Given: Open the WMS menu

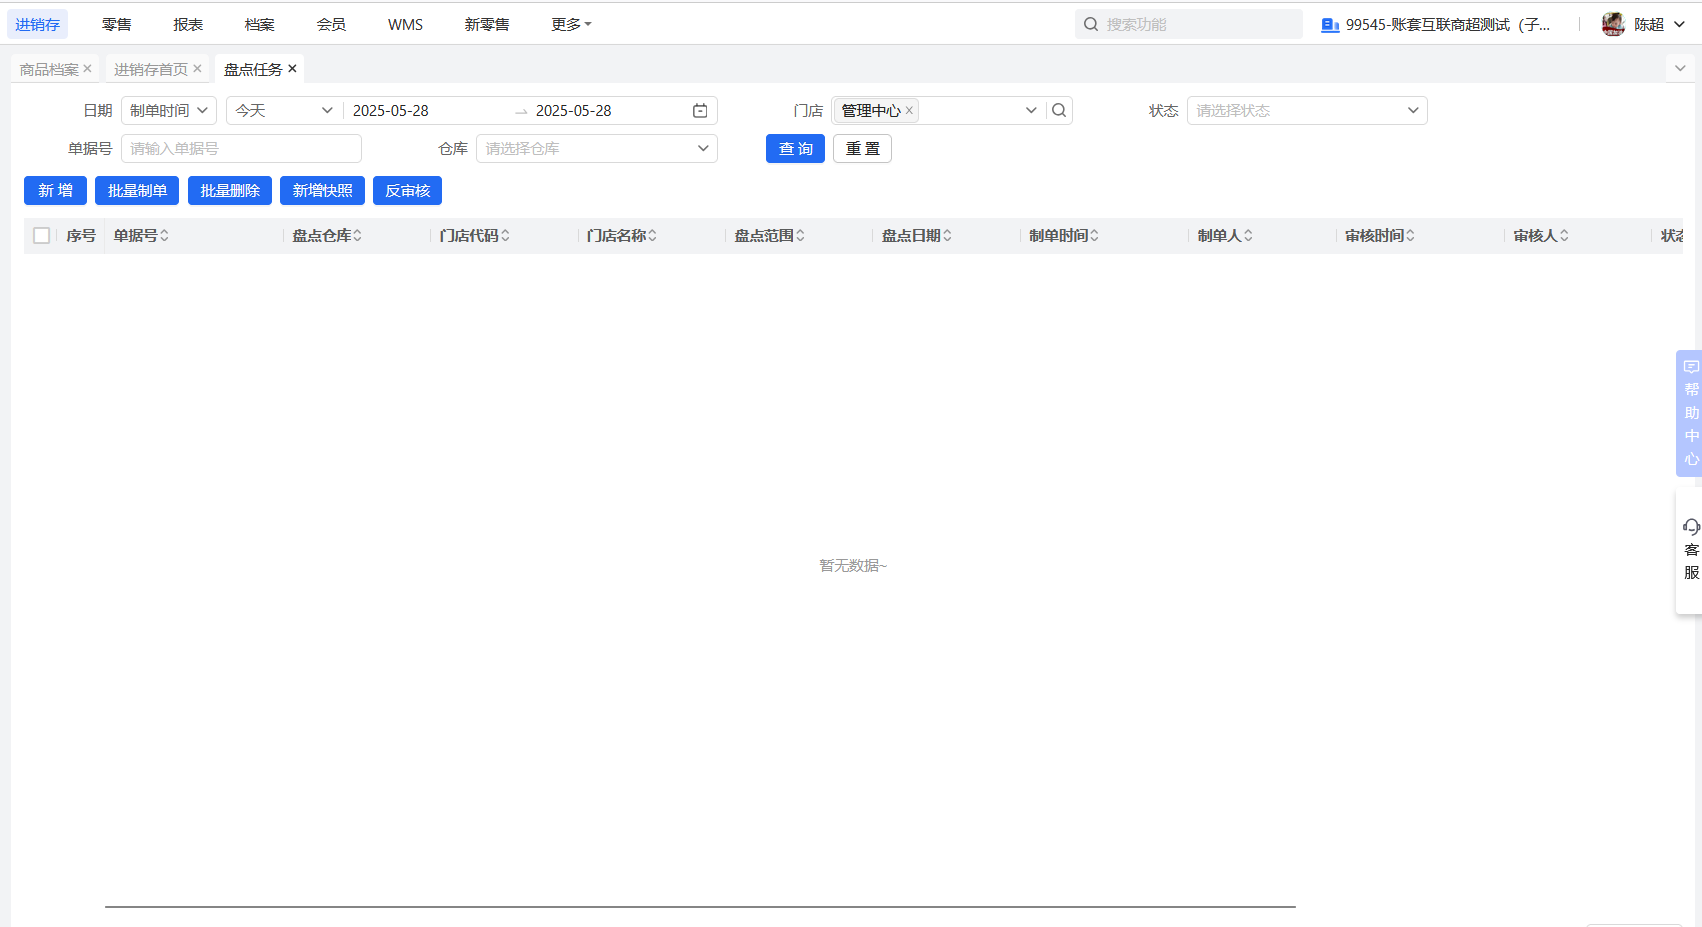Looking at the screenshot, I should [405, 24].
